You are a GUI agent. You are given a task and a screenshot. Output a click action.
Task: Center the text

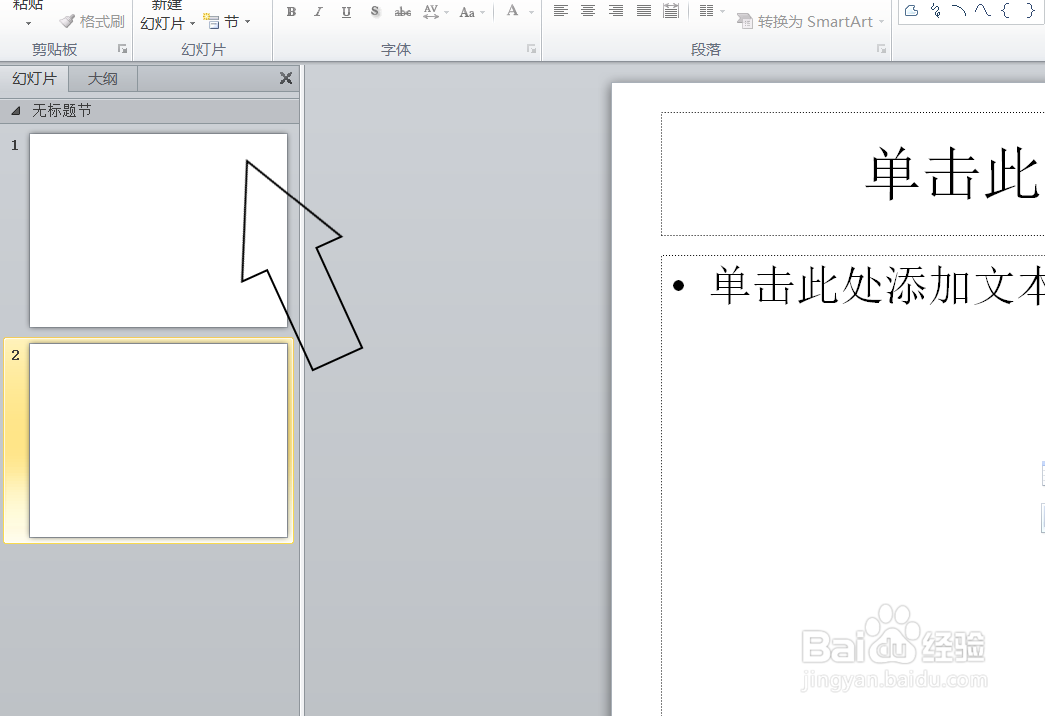coord(588,11)
